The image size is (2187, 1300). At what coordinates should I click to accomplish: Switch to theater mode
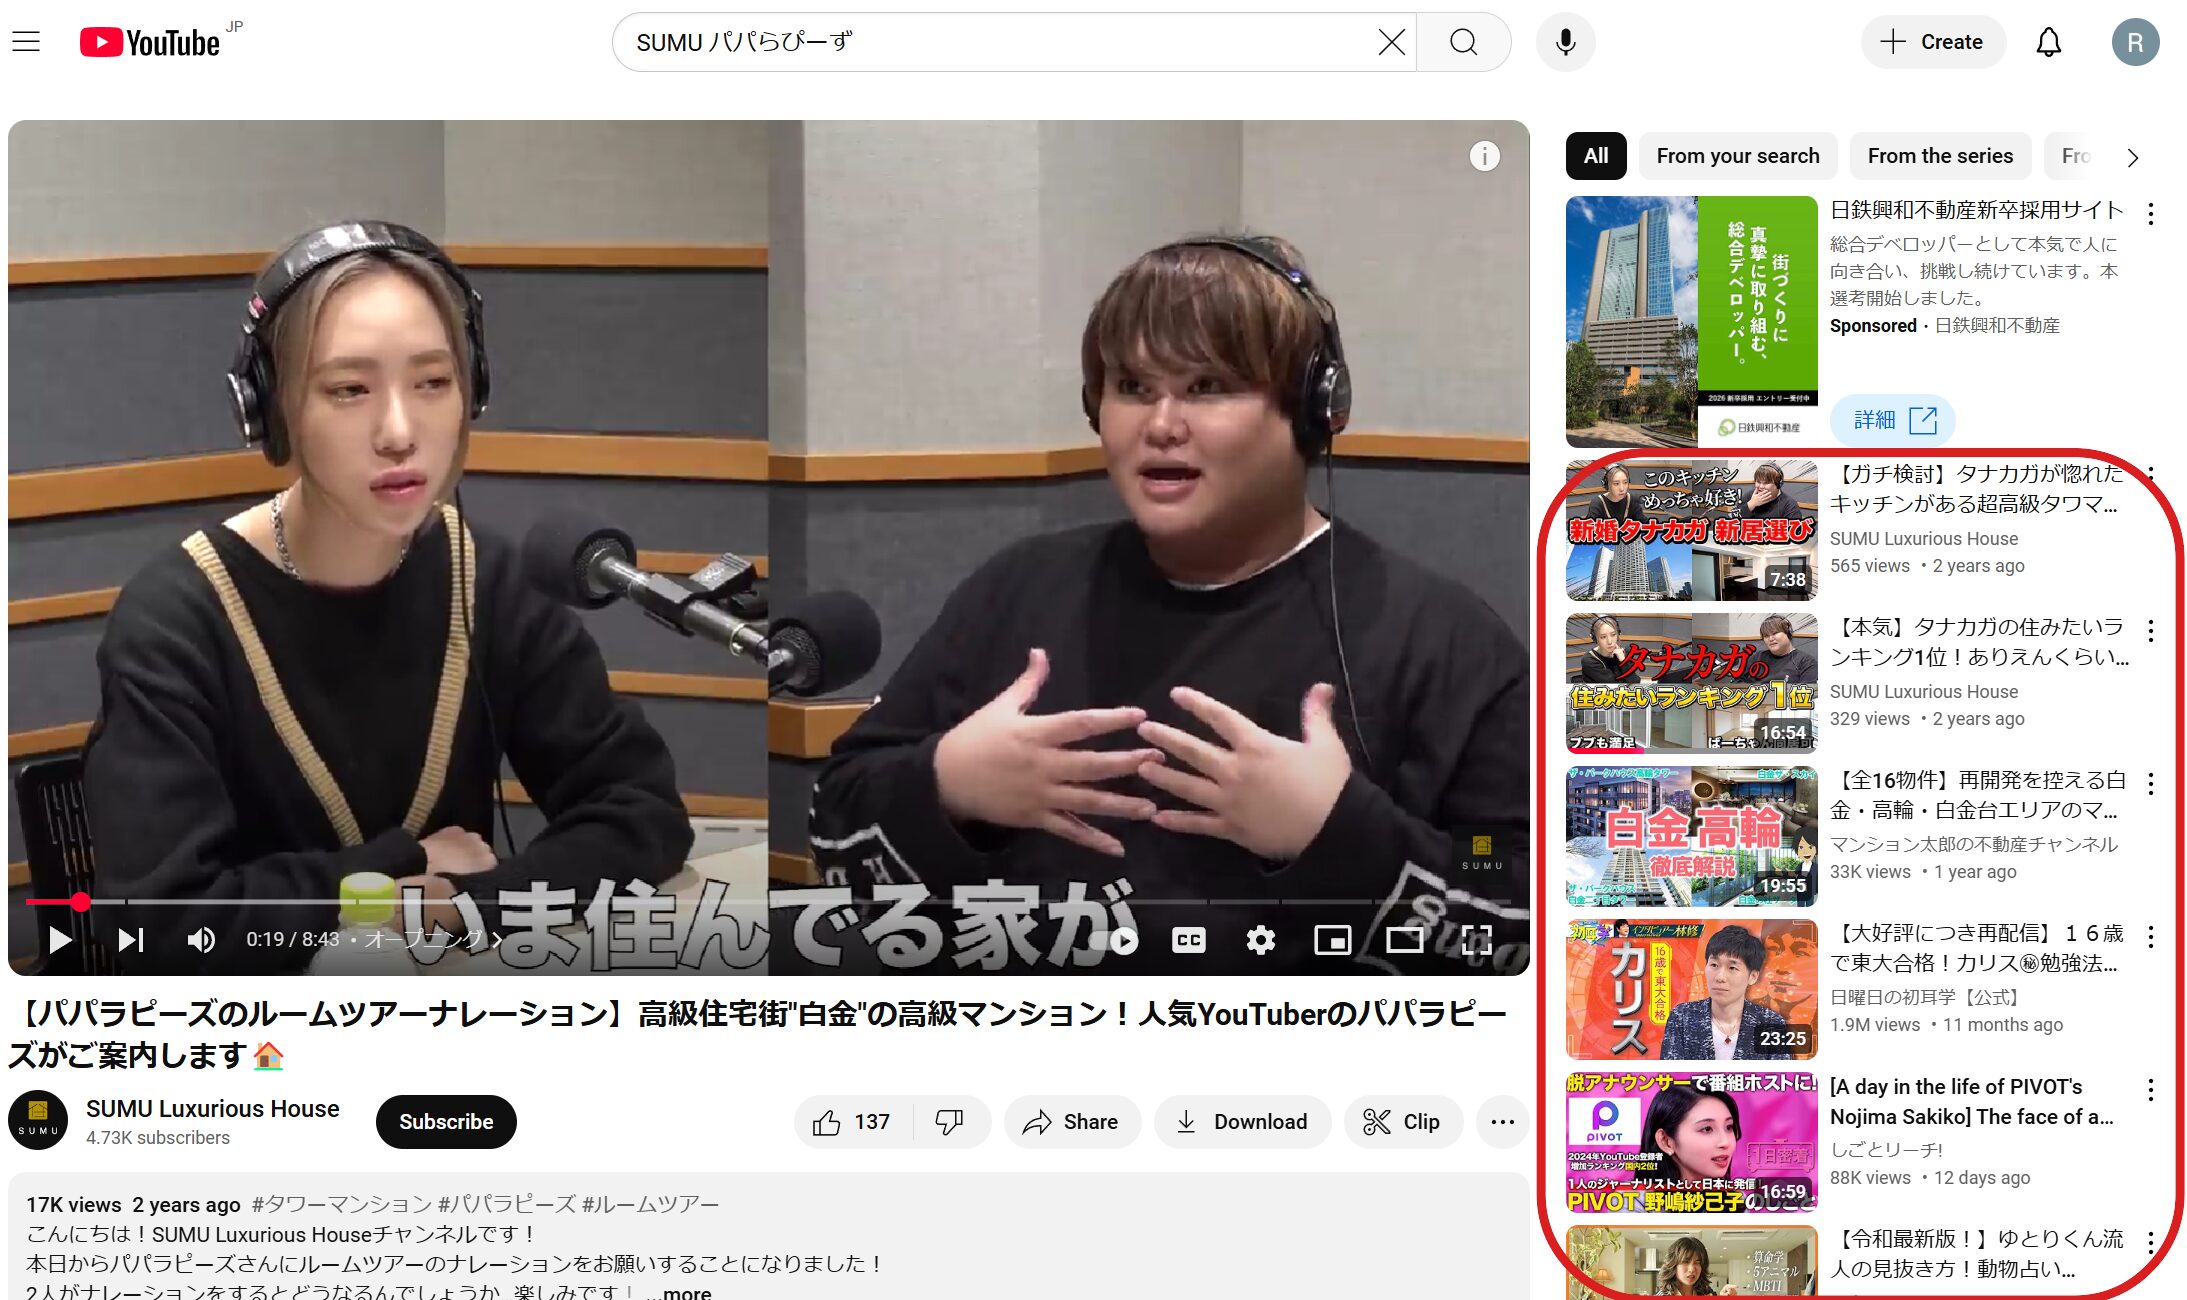point(1404,940)
